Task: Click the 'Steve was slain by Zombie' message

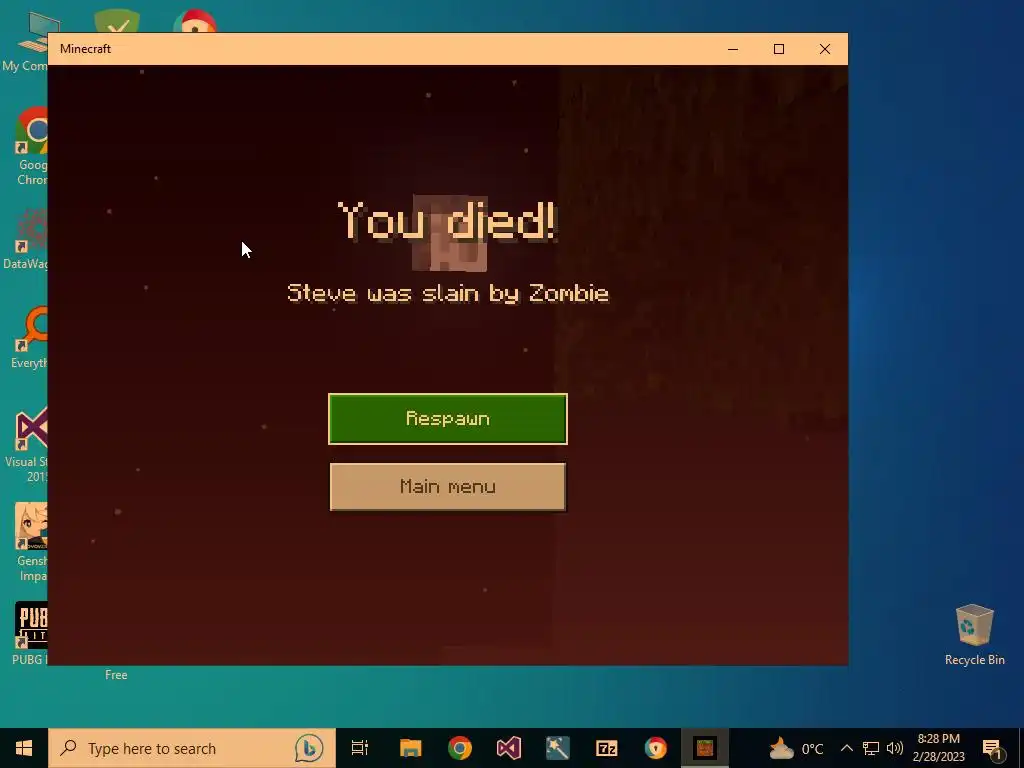Action: point(448,293)
